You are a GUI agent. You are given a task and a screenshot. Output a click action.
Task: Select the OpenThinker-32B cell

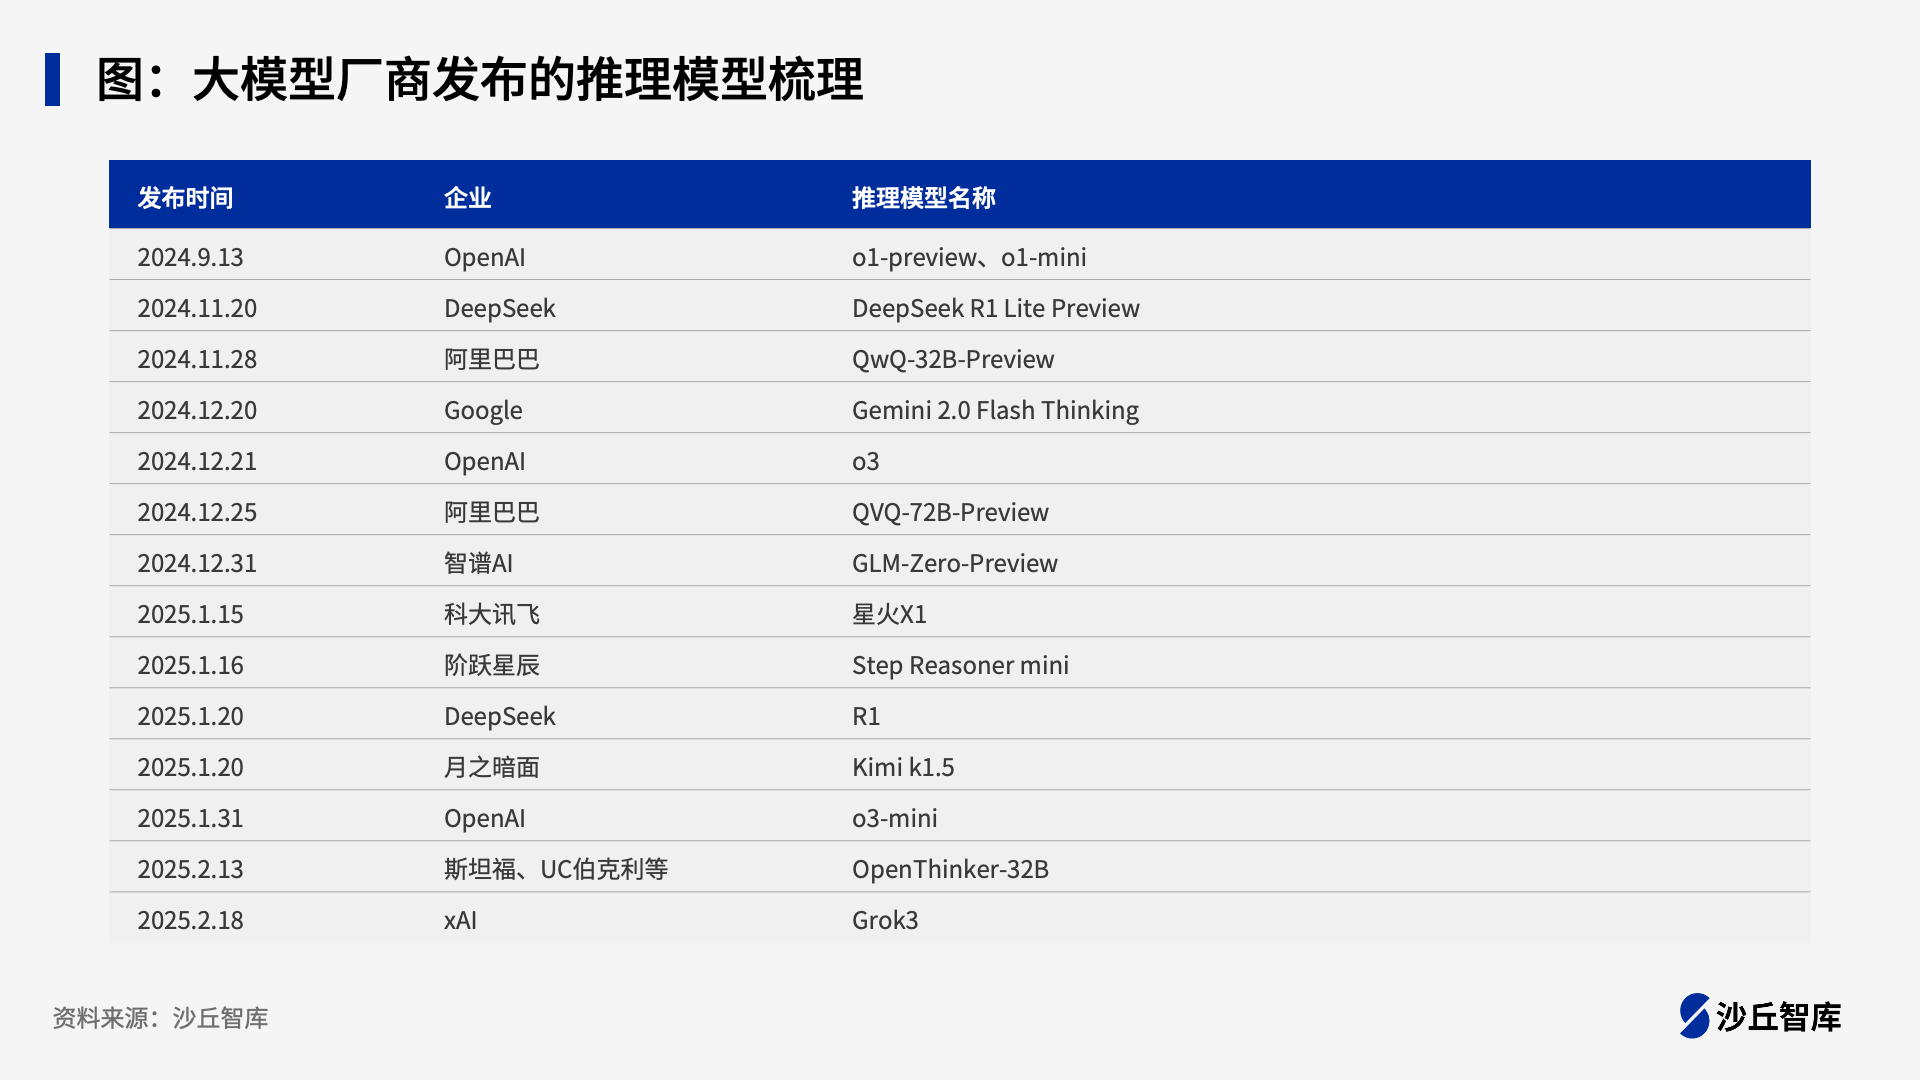point(950,869)
